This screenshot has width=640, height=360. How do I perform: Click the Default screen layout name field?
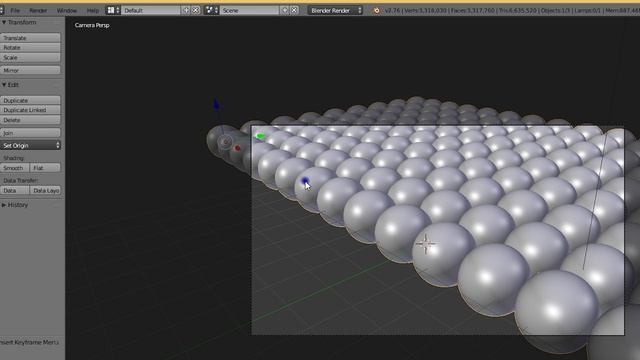click(x=151, y=10)
